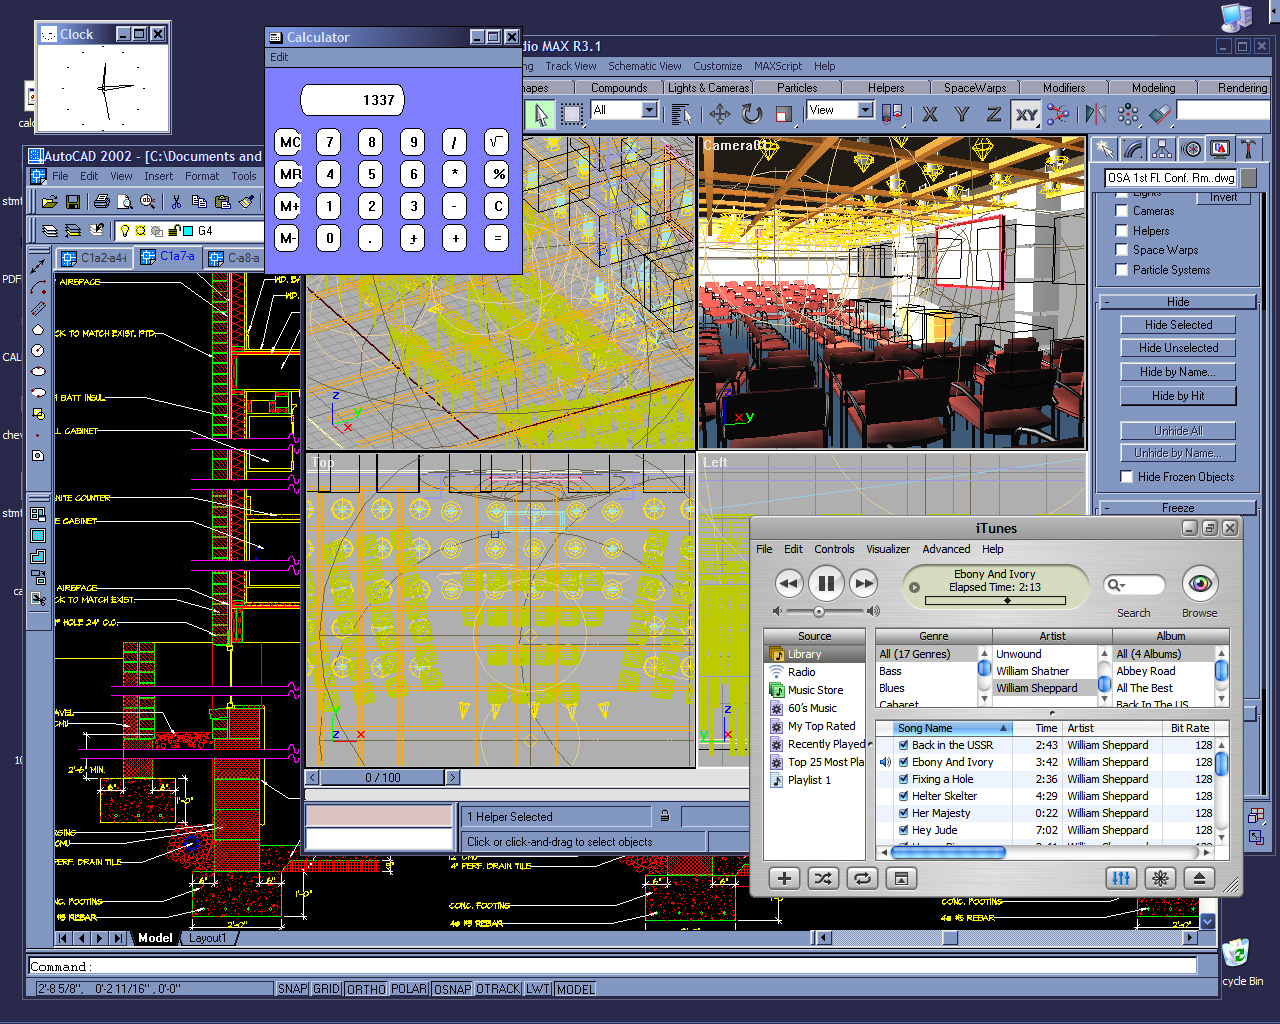This screenshot has height=1024, width=1280.
Task: Toggle shuffle in iTunes
Action: [823, 878]
